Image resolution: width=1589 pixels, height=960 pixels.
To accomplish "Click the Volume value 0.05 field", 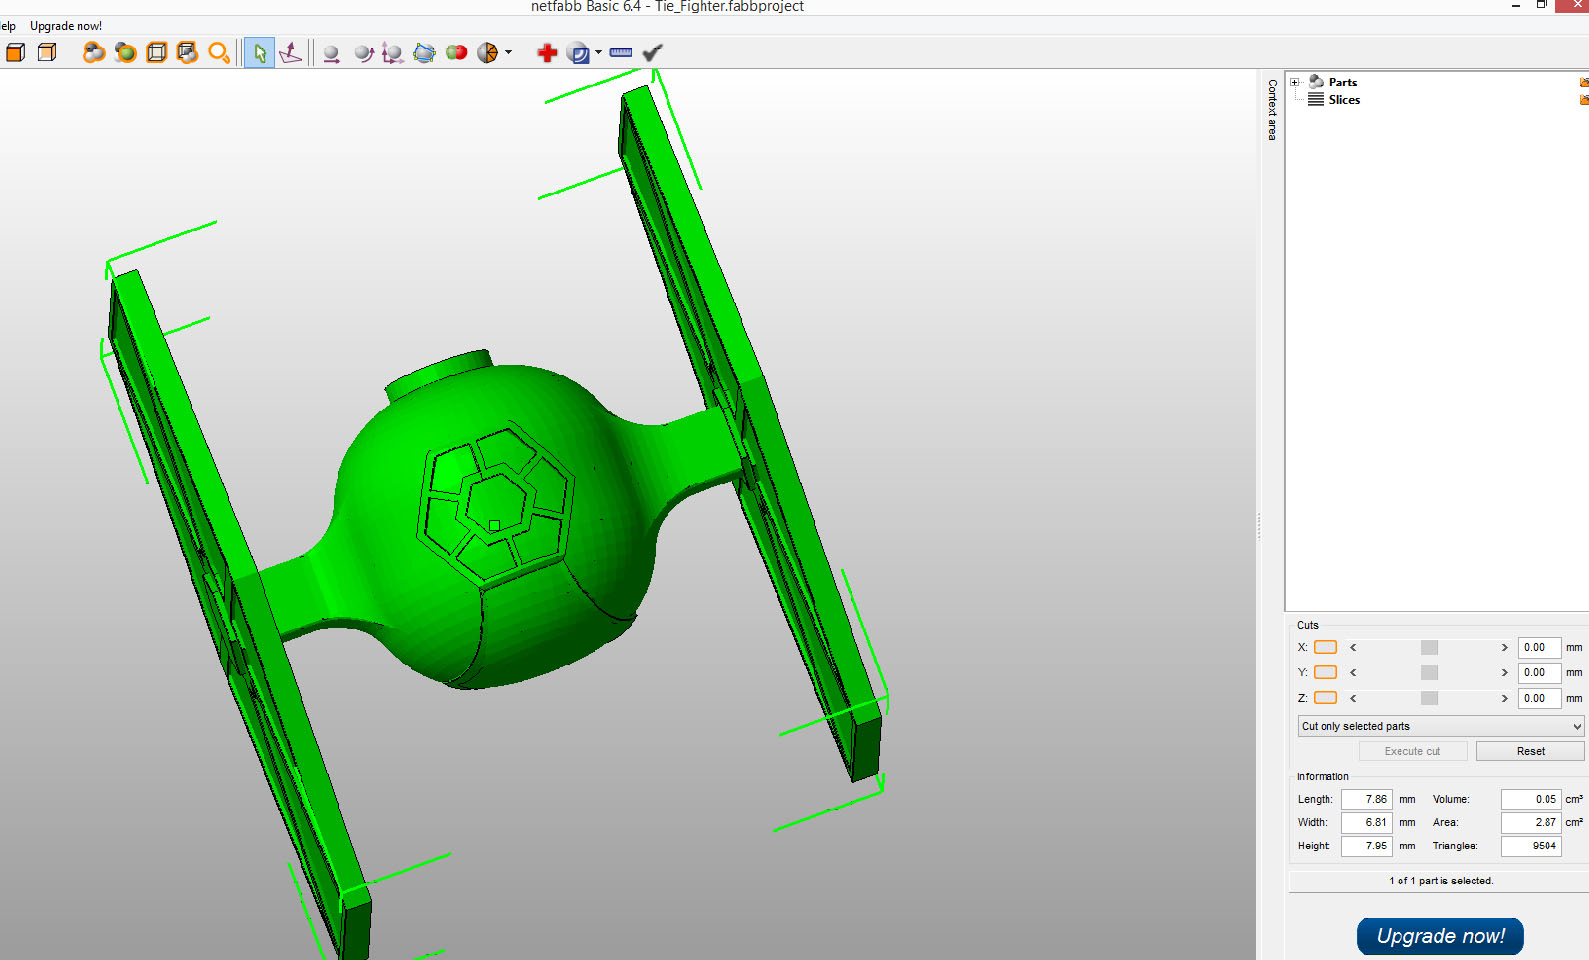I will [1531, 799].
